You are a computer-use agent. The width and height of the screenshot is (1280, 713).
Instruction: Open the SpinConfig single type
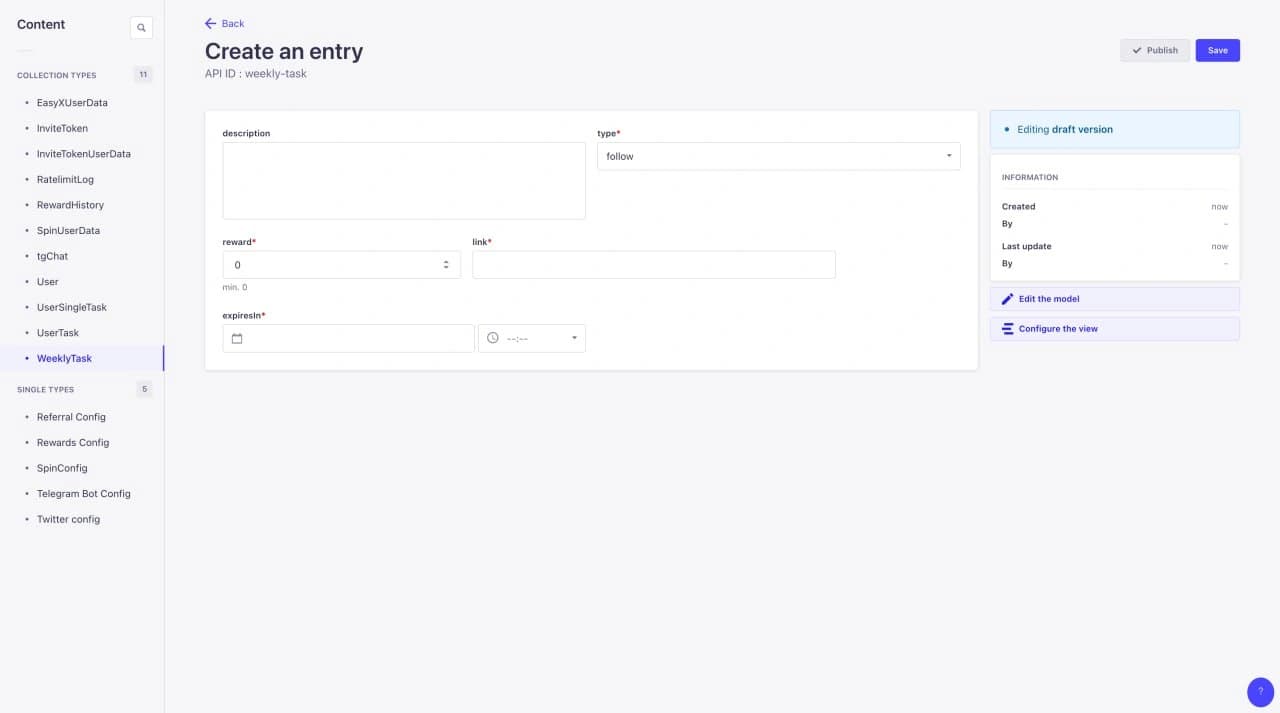tap(62, 468)
